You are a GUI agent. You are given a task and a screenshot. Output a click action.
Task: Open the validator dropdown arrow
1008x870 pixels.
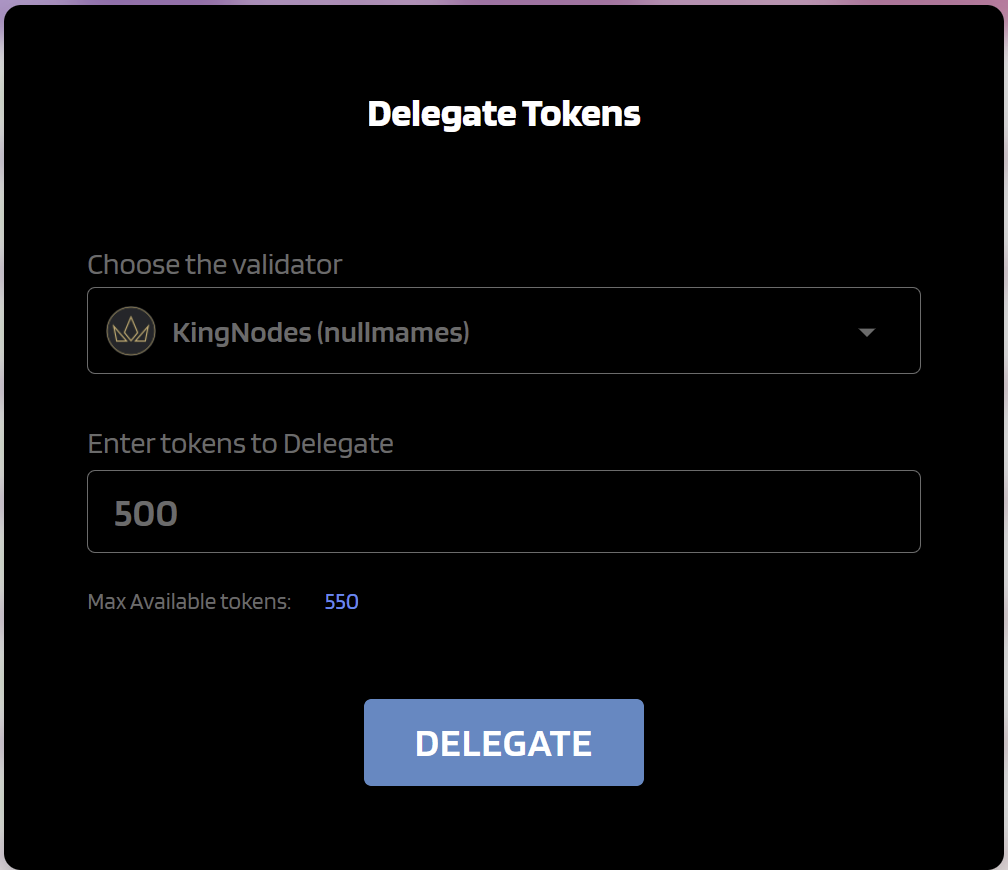(867, 332)
